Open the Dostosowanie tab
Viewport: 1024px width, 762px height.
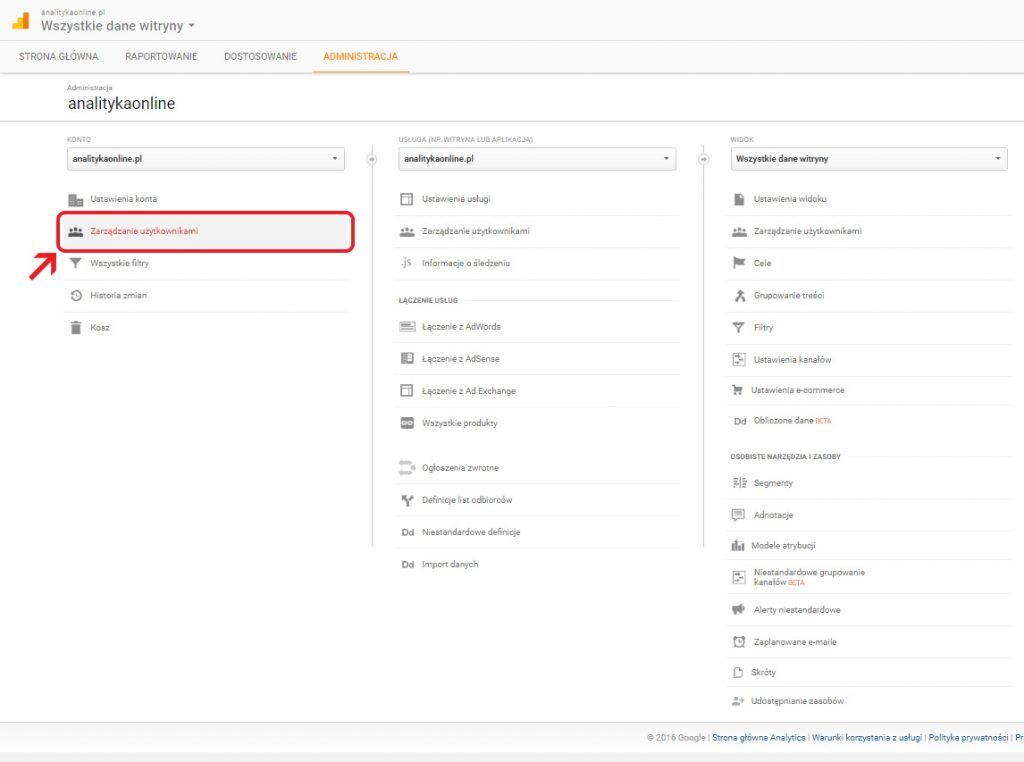[261, 56]
